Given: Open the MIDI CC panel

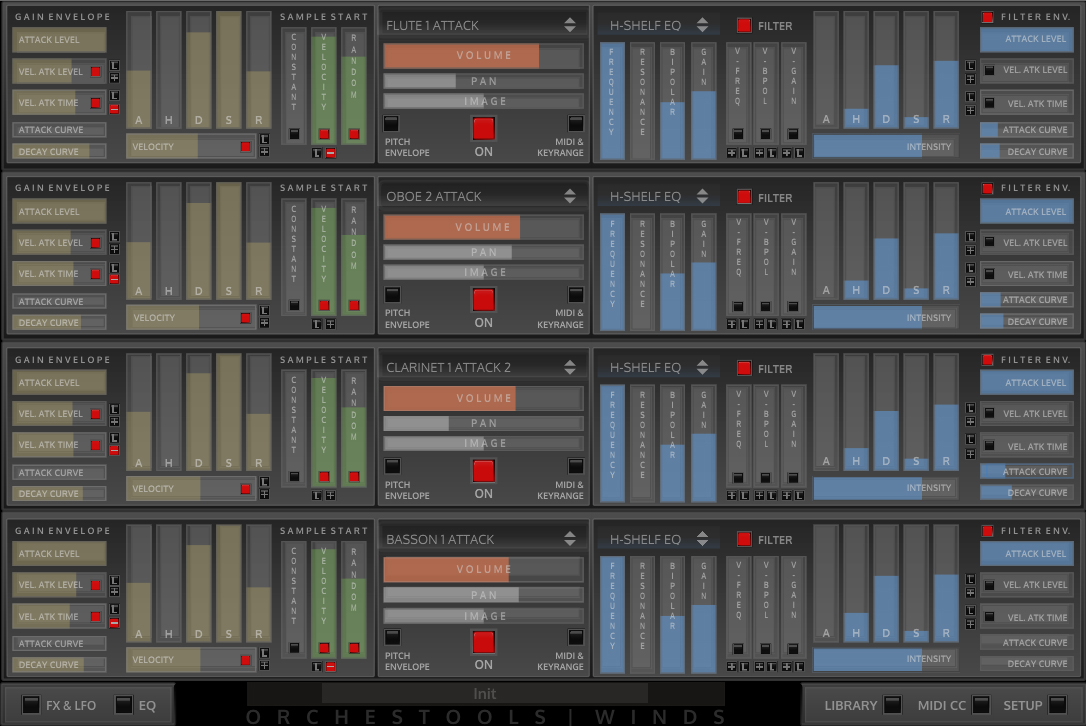Looking at the screenshot, I should point(981,705).
